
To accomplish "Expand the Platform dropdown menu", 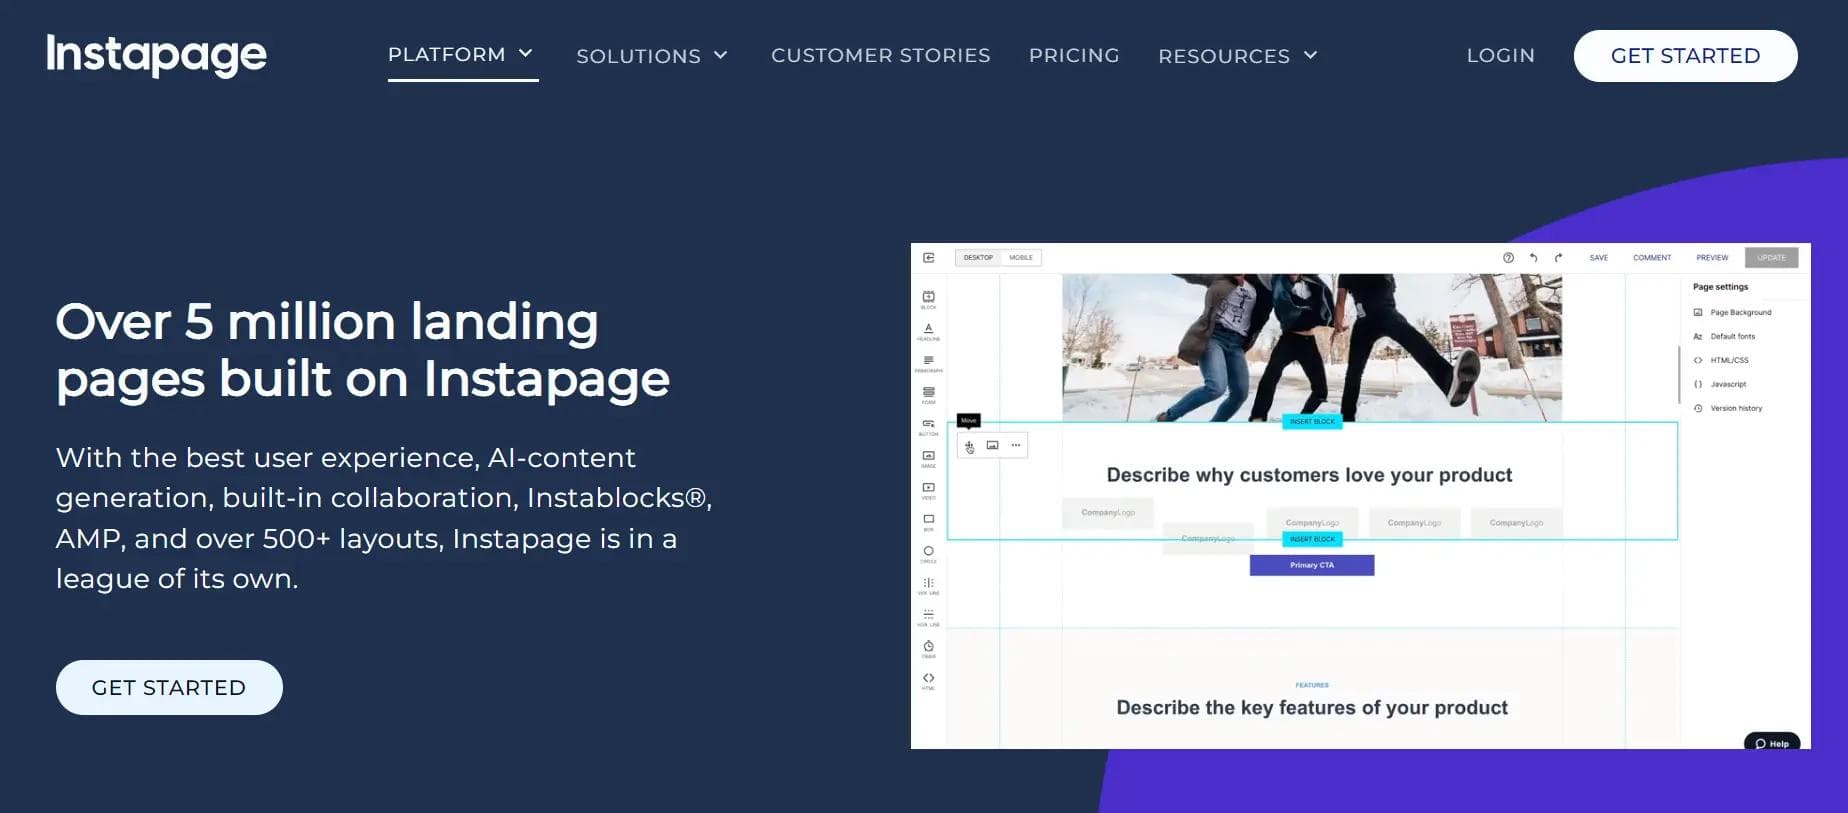I will tap(462, 55).
